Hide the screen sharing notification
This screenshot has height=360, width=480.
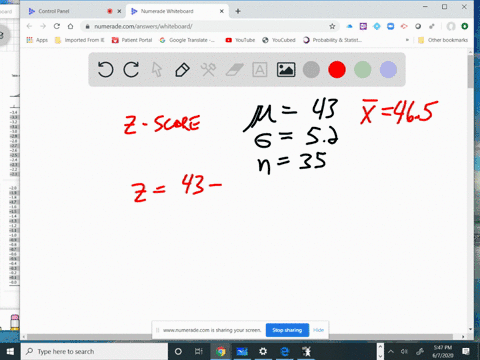318,330
